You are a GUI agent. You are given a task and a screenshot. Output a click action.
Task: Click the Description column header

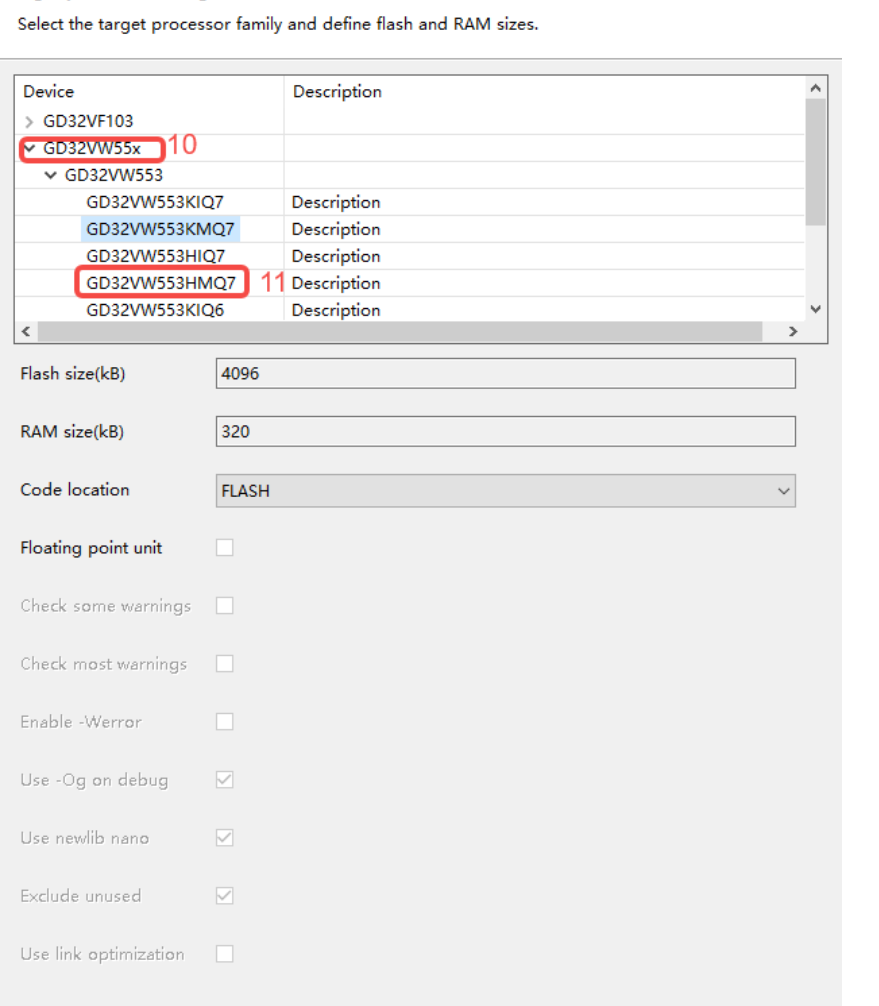pos(337,92)
